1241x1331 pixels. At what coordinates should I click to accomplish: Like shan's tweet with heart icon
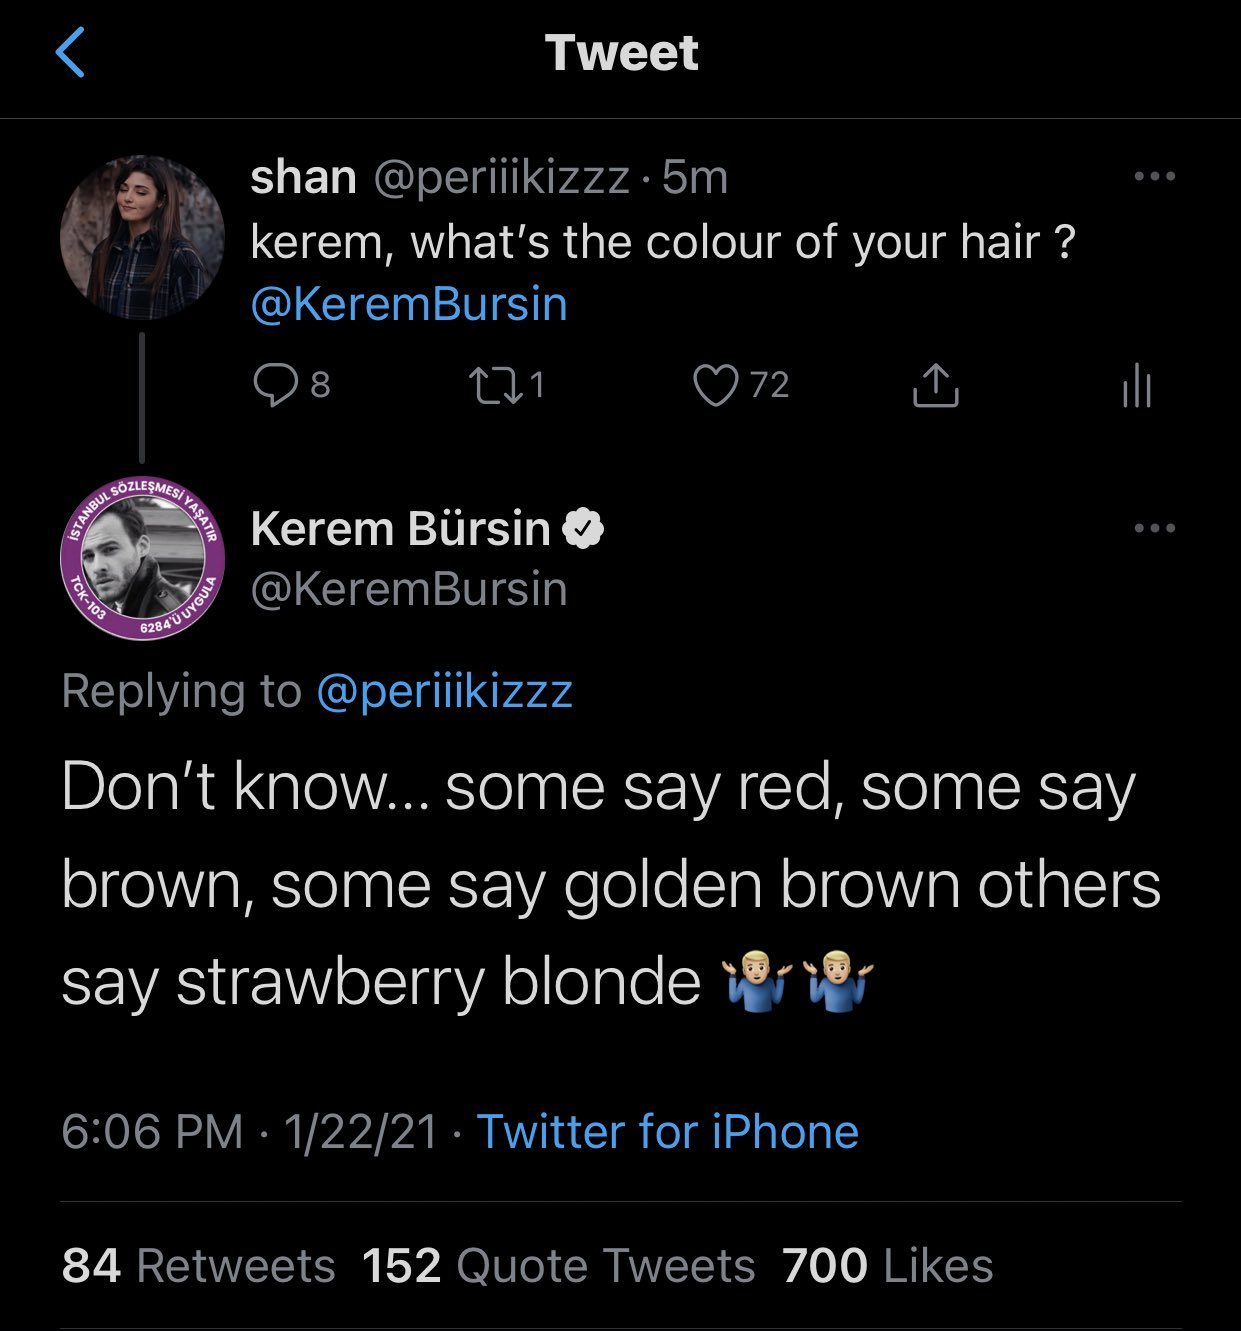coord(715,385)
